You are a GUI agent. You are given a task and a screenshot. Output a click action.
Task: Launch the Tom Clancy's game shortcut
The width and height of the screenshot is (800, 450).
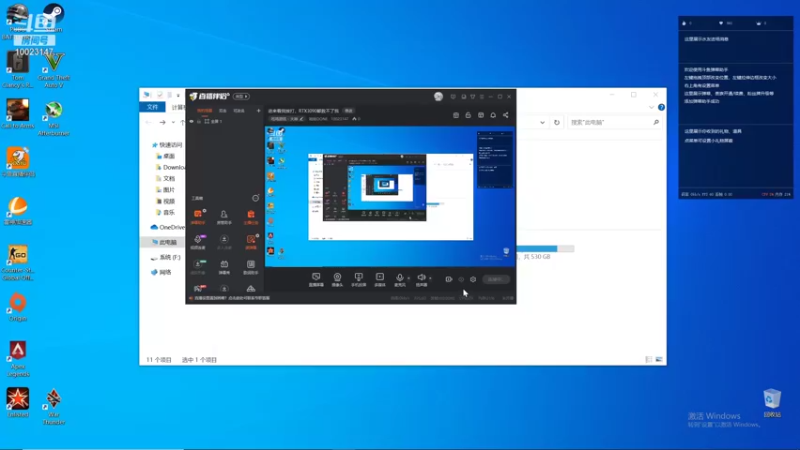pyautogui.click(x=18, y=70)
